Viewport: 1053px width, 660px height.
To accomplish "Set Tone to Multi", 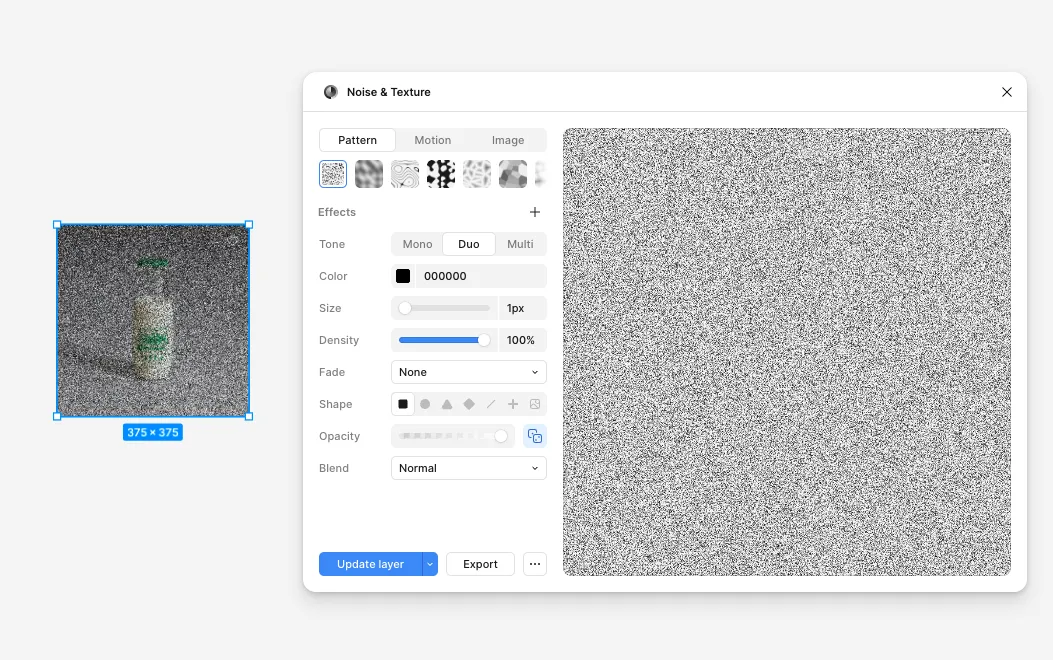I will (520, 244).
